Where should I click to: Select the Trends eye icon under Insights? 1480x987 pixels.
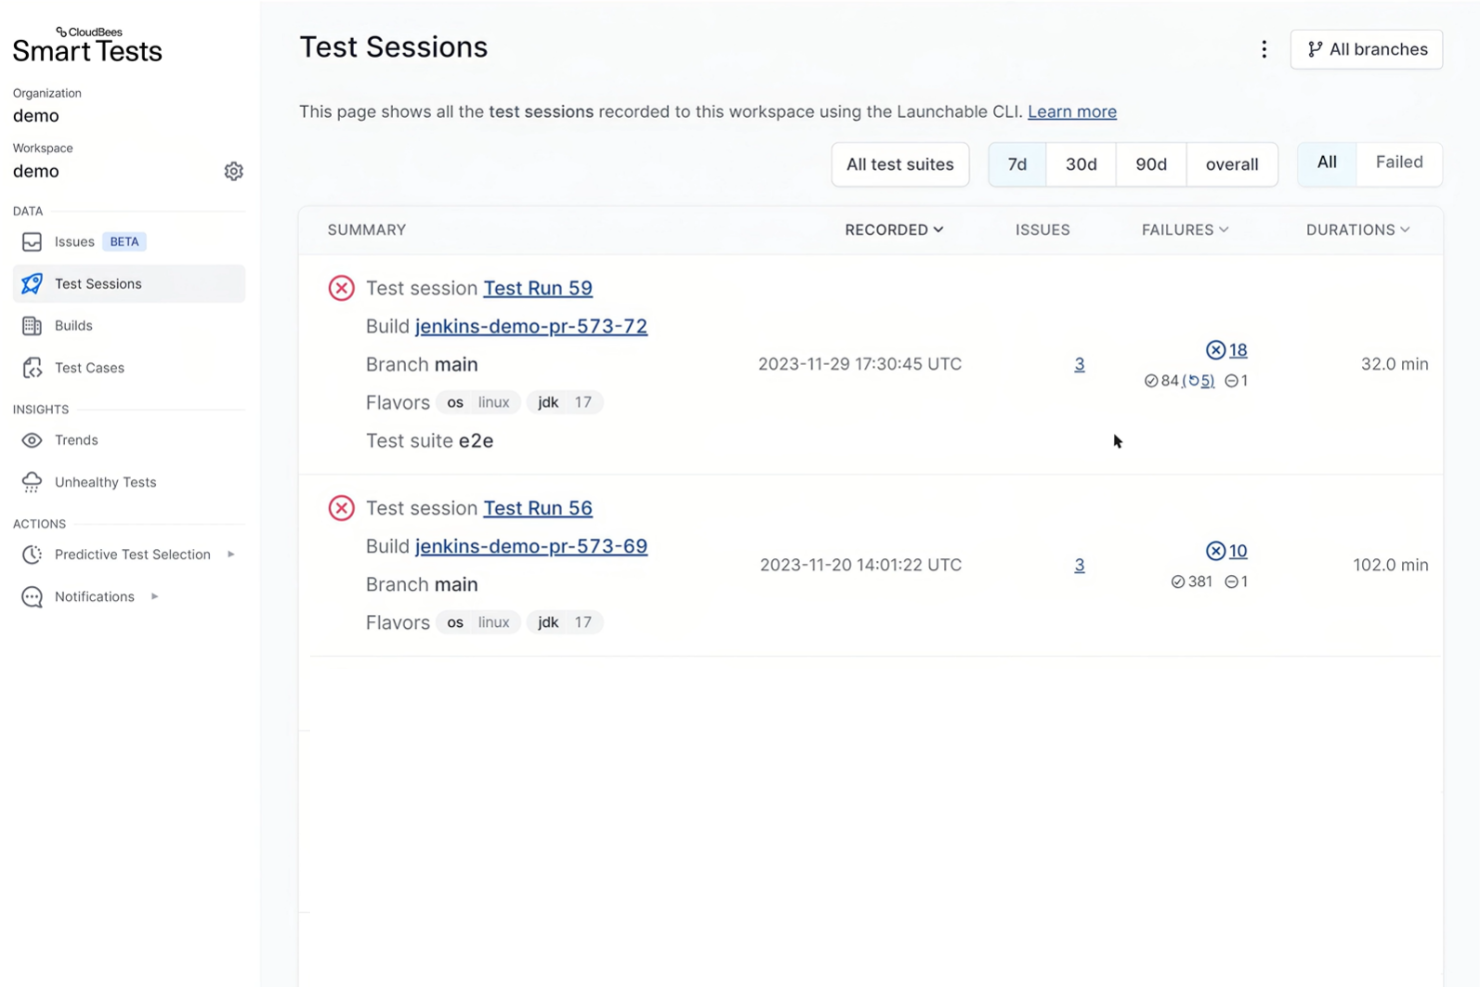31,440
